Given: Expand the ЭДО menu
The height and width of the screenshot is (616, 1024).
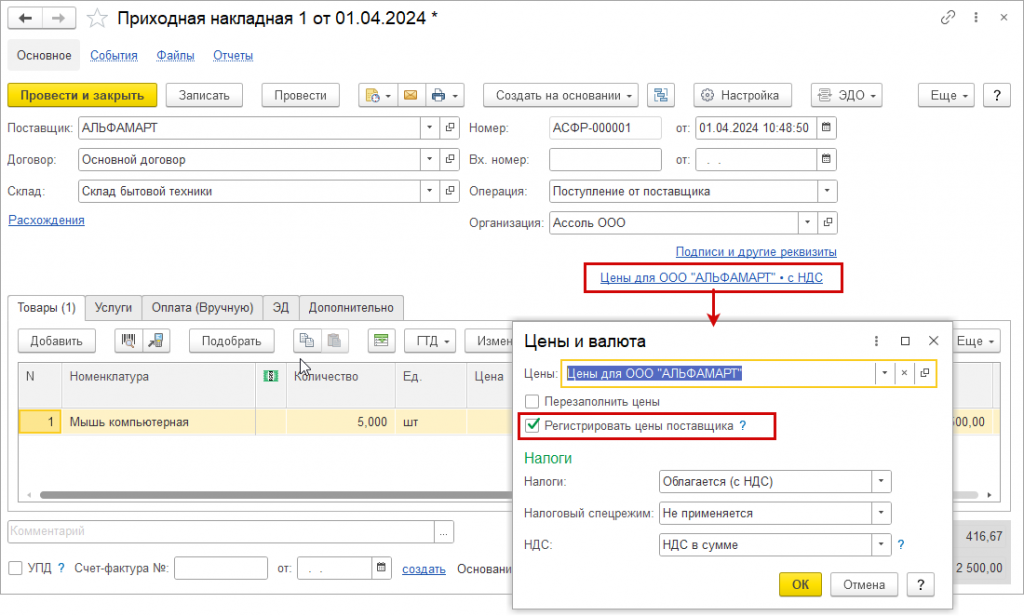Looking at the screenshot, I should click(846, 95).
